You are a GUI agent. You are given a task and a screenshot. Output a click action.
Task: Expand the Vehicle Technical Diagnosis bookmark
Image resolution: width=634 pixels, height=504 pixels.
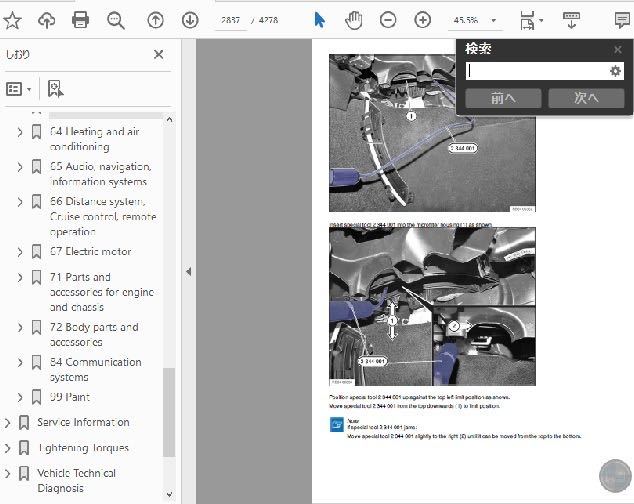click(7, 473)
